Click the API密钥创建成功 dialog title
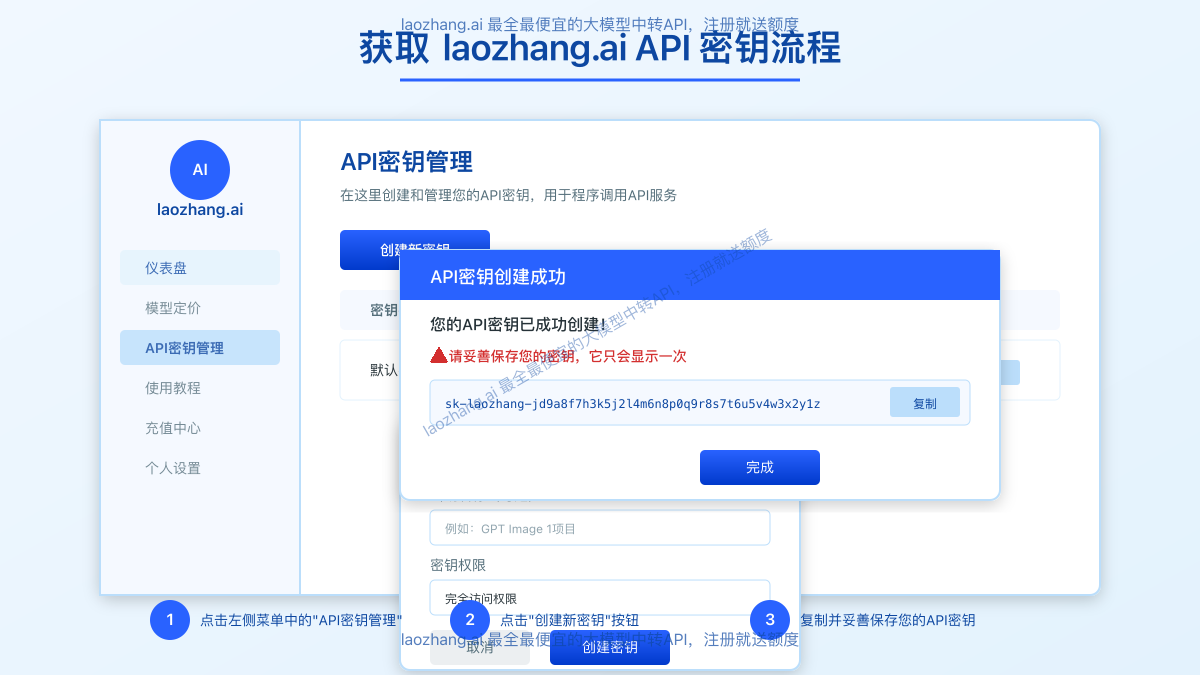The height and width of the screenshot is (675, 1200). coord(499,277)
